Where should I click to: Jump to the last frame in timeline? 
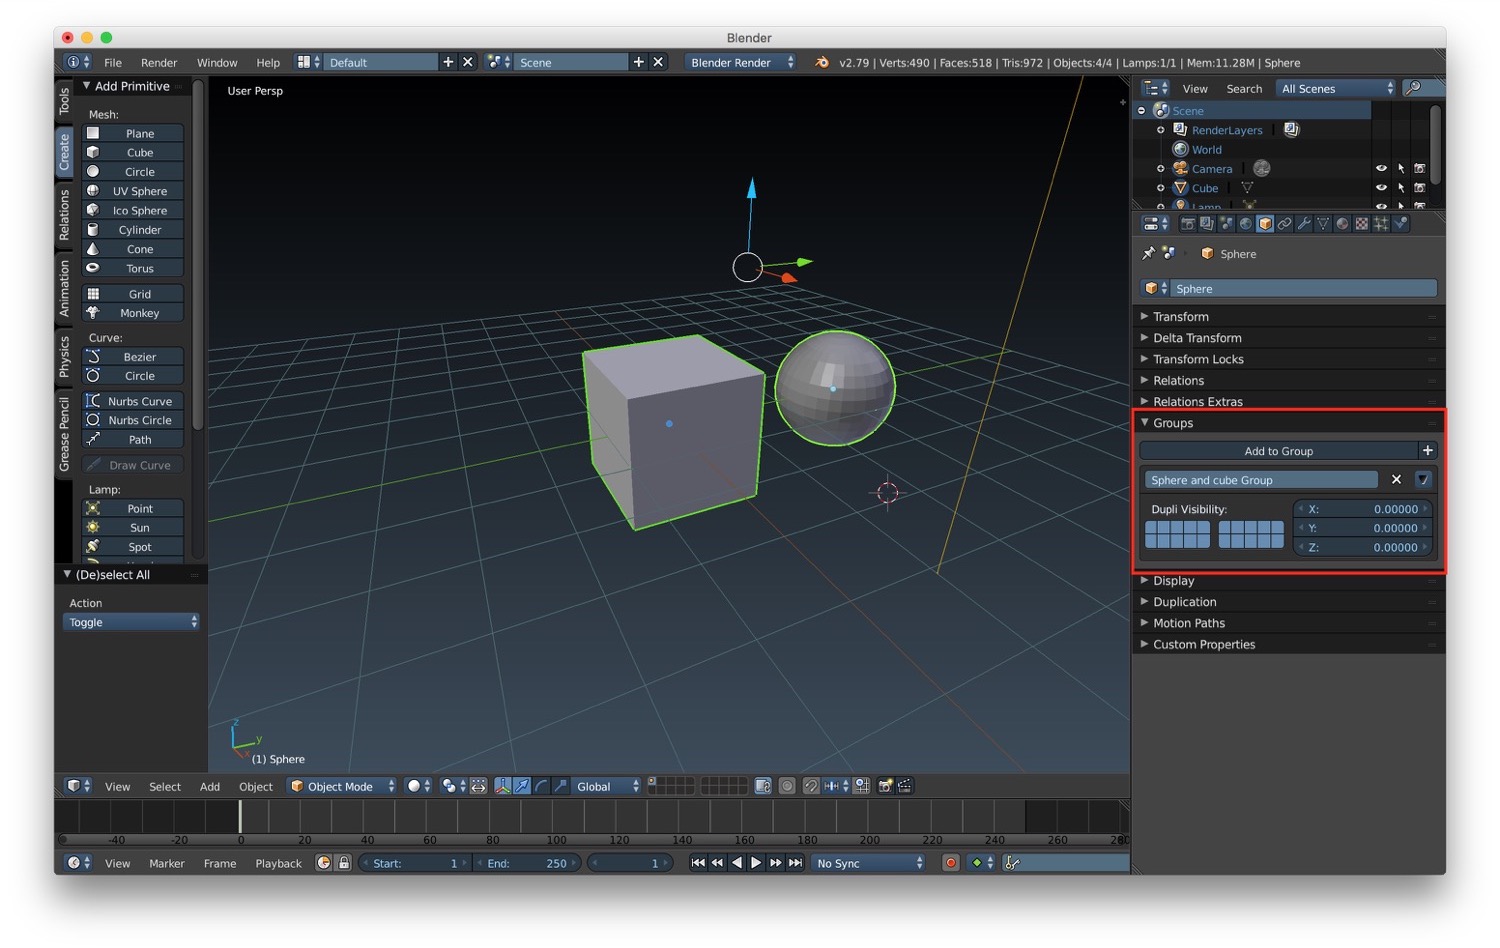(x=795, y=863)
